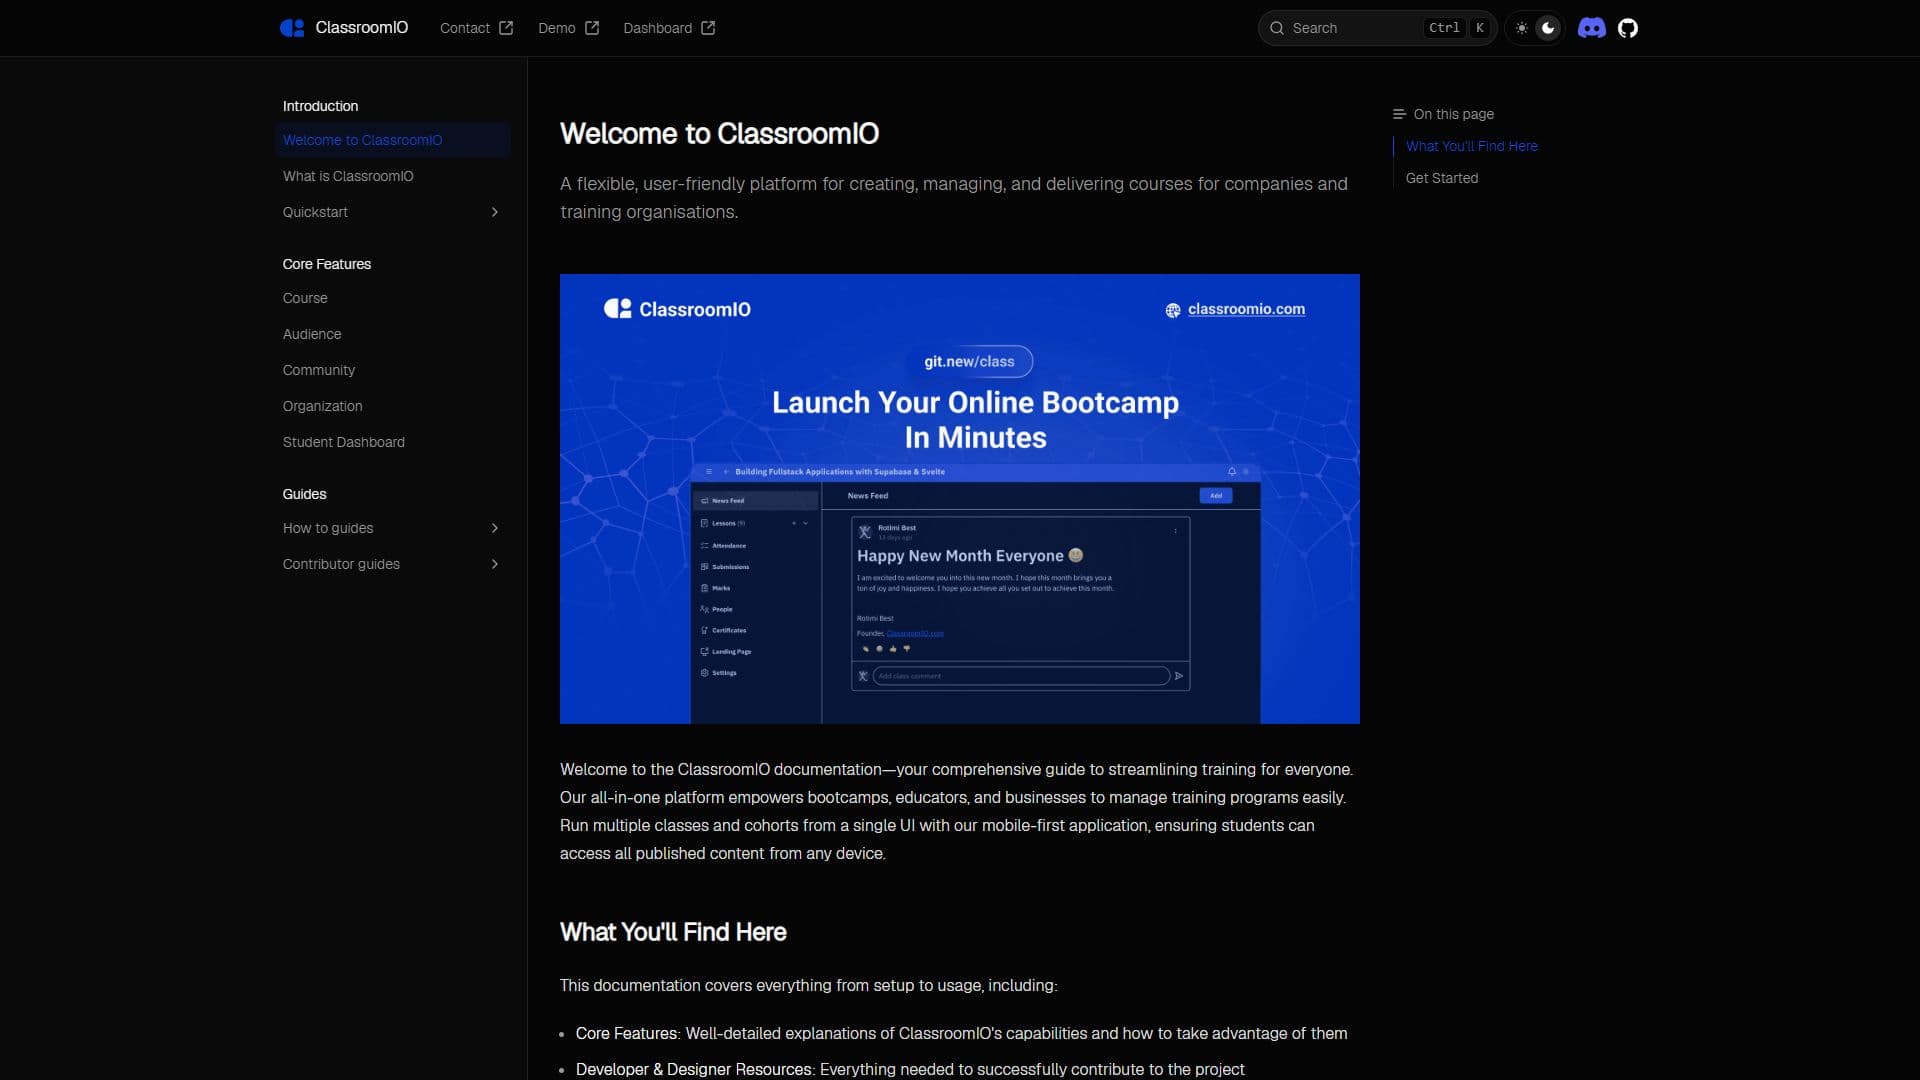Jump to What You'll Find Here via table of contents
Screen dimensions: 1920x1080
pos(1471,146)
